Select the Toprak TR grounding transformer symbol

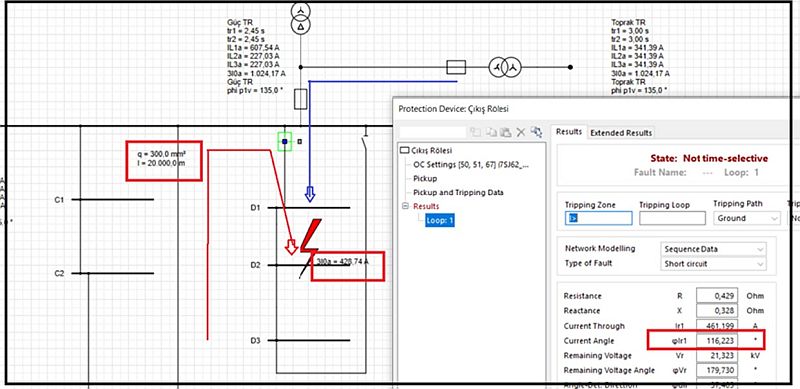coord(505,67)
